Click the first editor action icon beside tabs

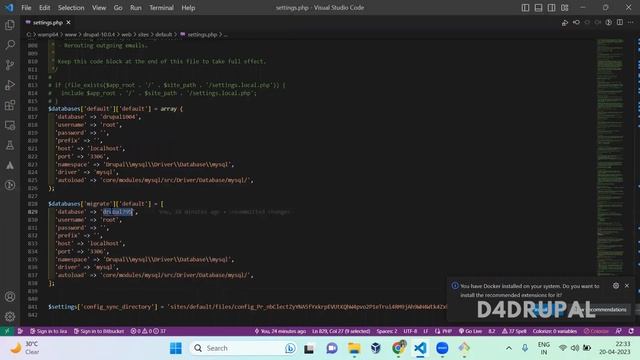(x=565, y=22)
